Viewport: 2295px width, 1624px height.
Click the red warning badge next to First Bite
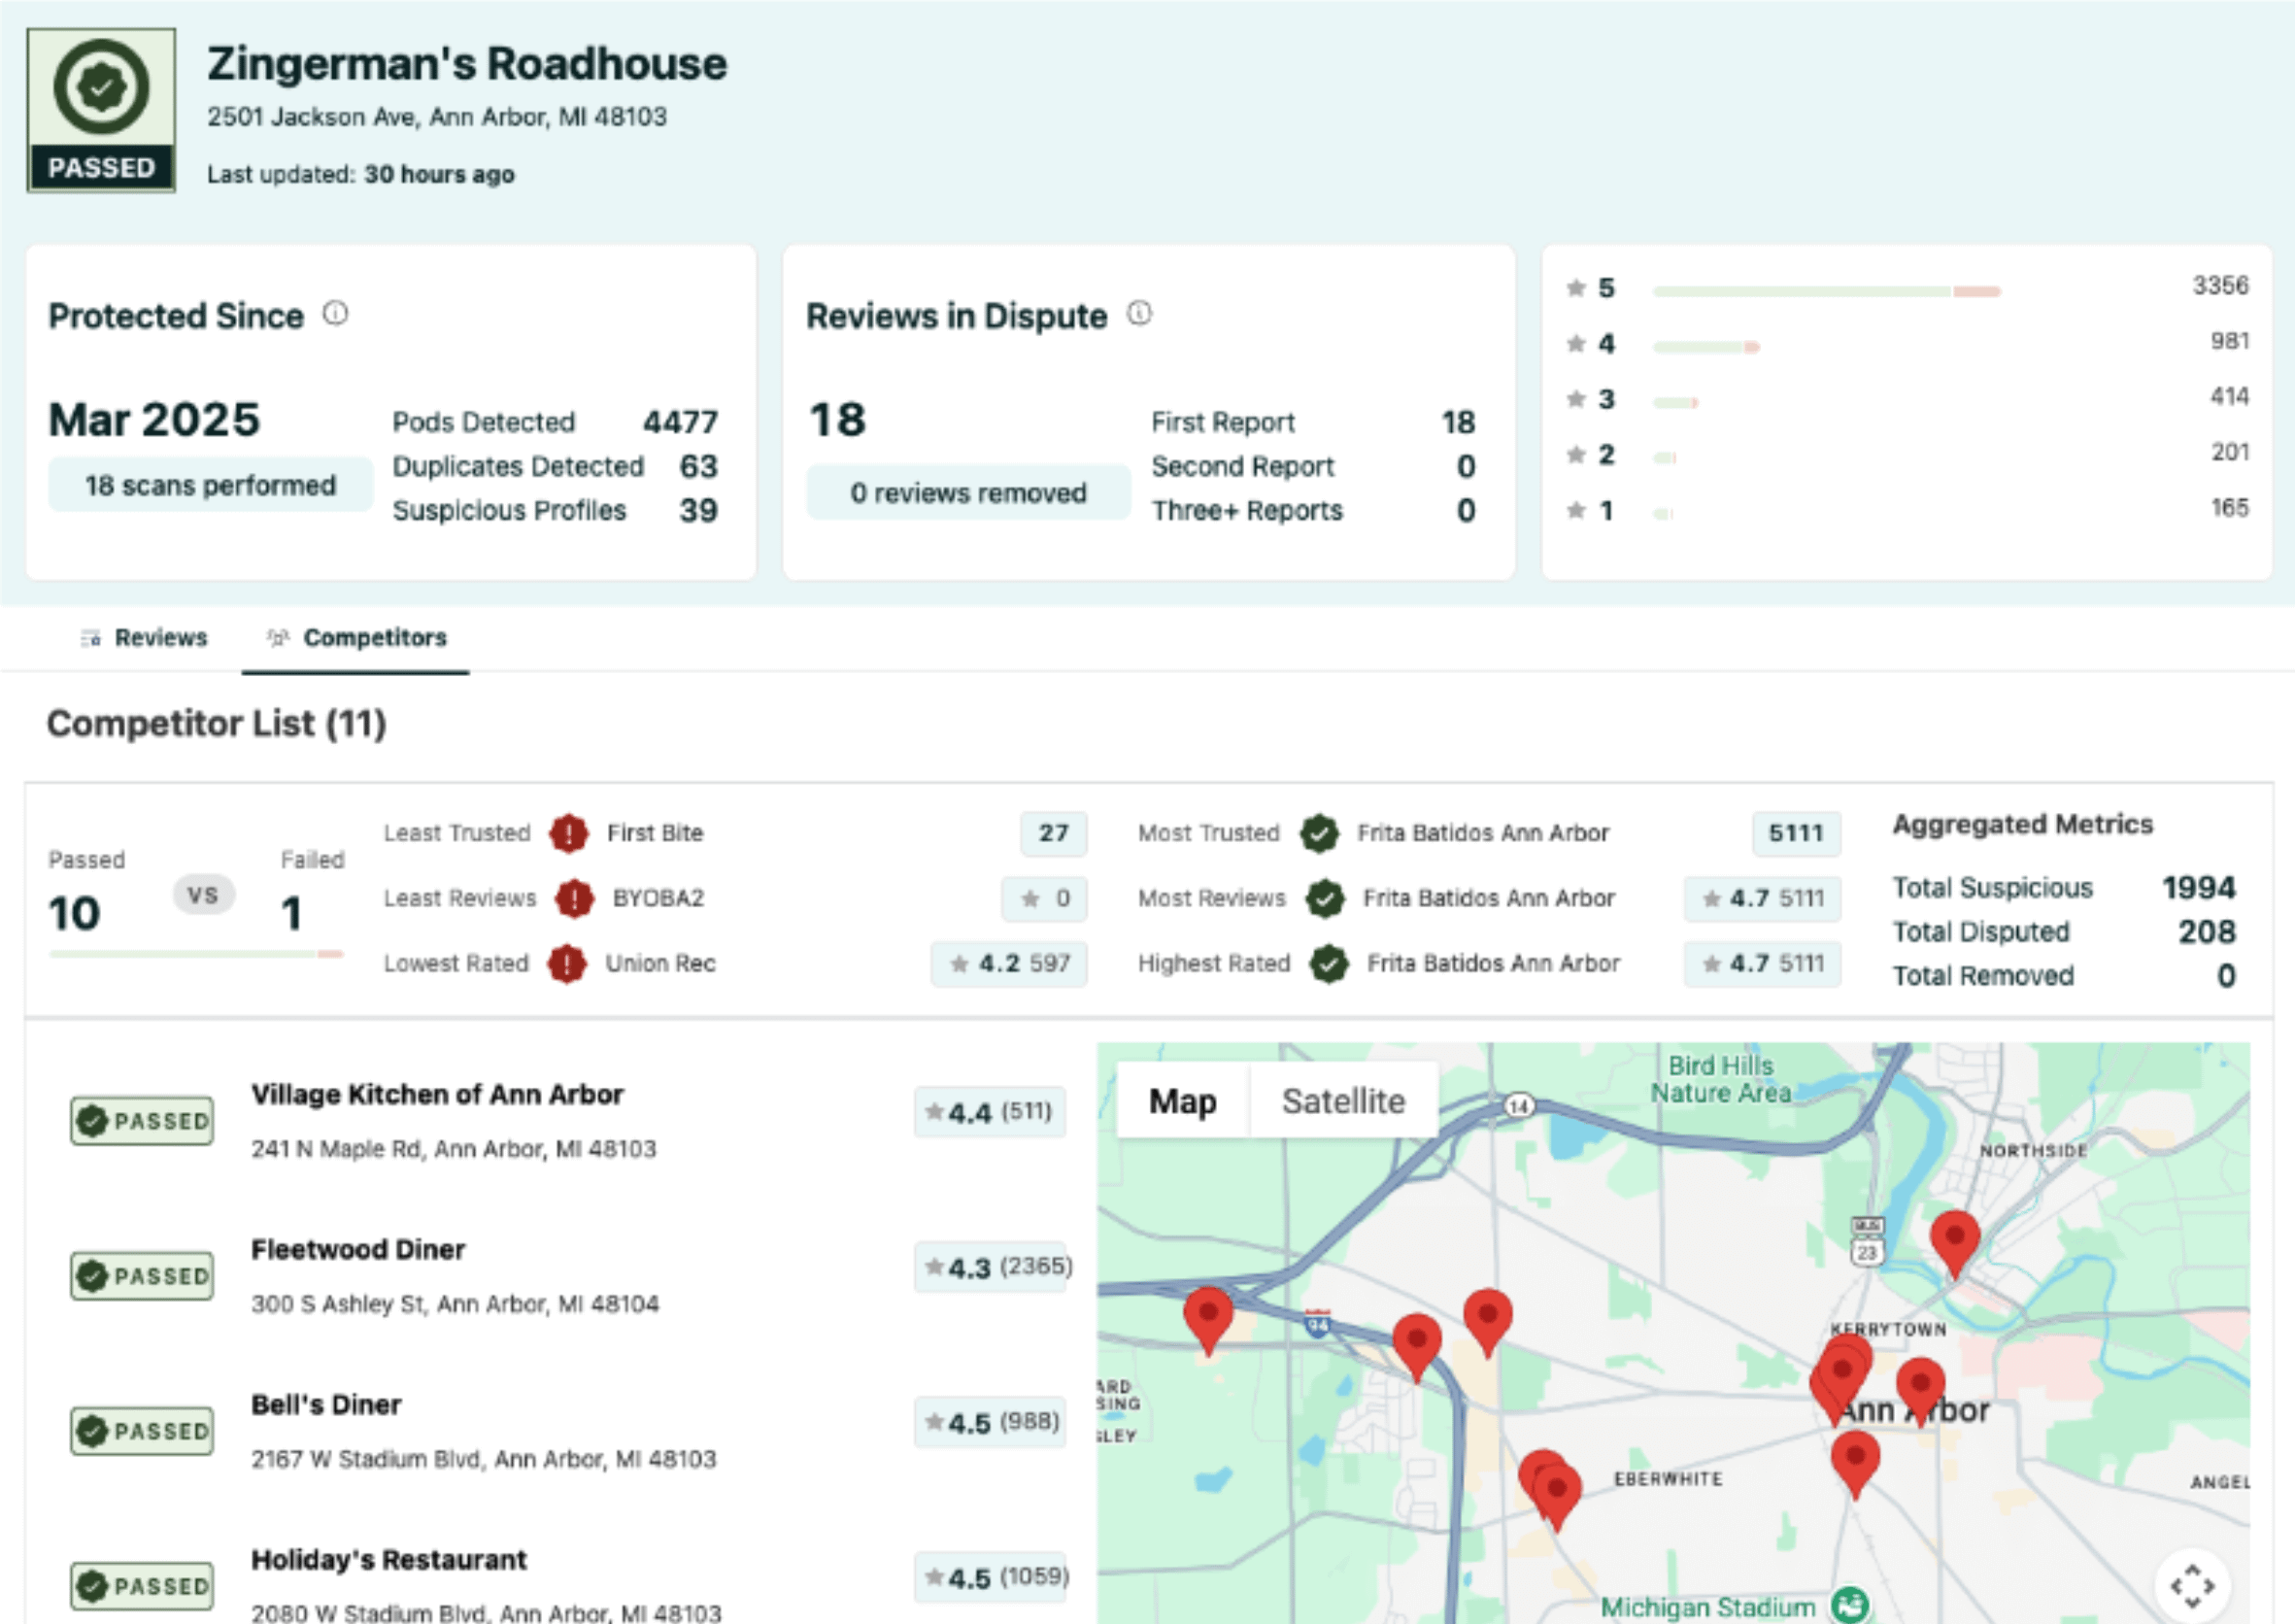click(x=569, y=833)
